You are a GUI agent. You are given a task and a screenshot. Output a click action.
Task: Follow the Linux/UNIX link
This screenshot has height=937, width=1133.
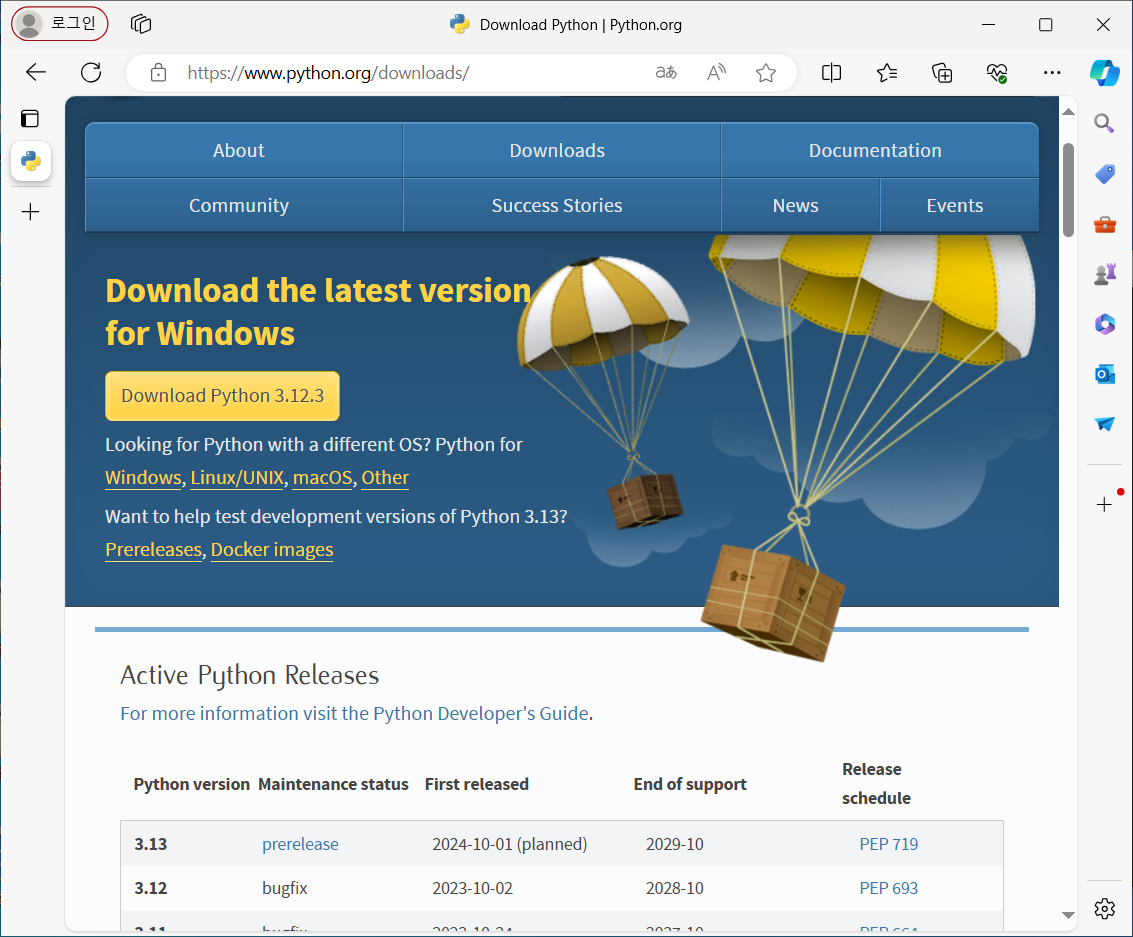point(237,478)
